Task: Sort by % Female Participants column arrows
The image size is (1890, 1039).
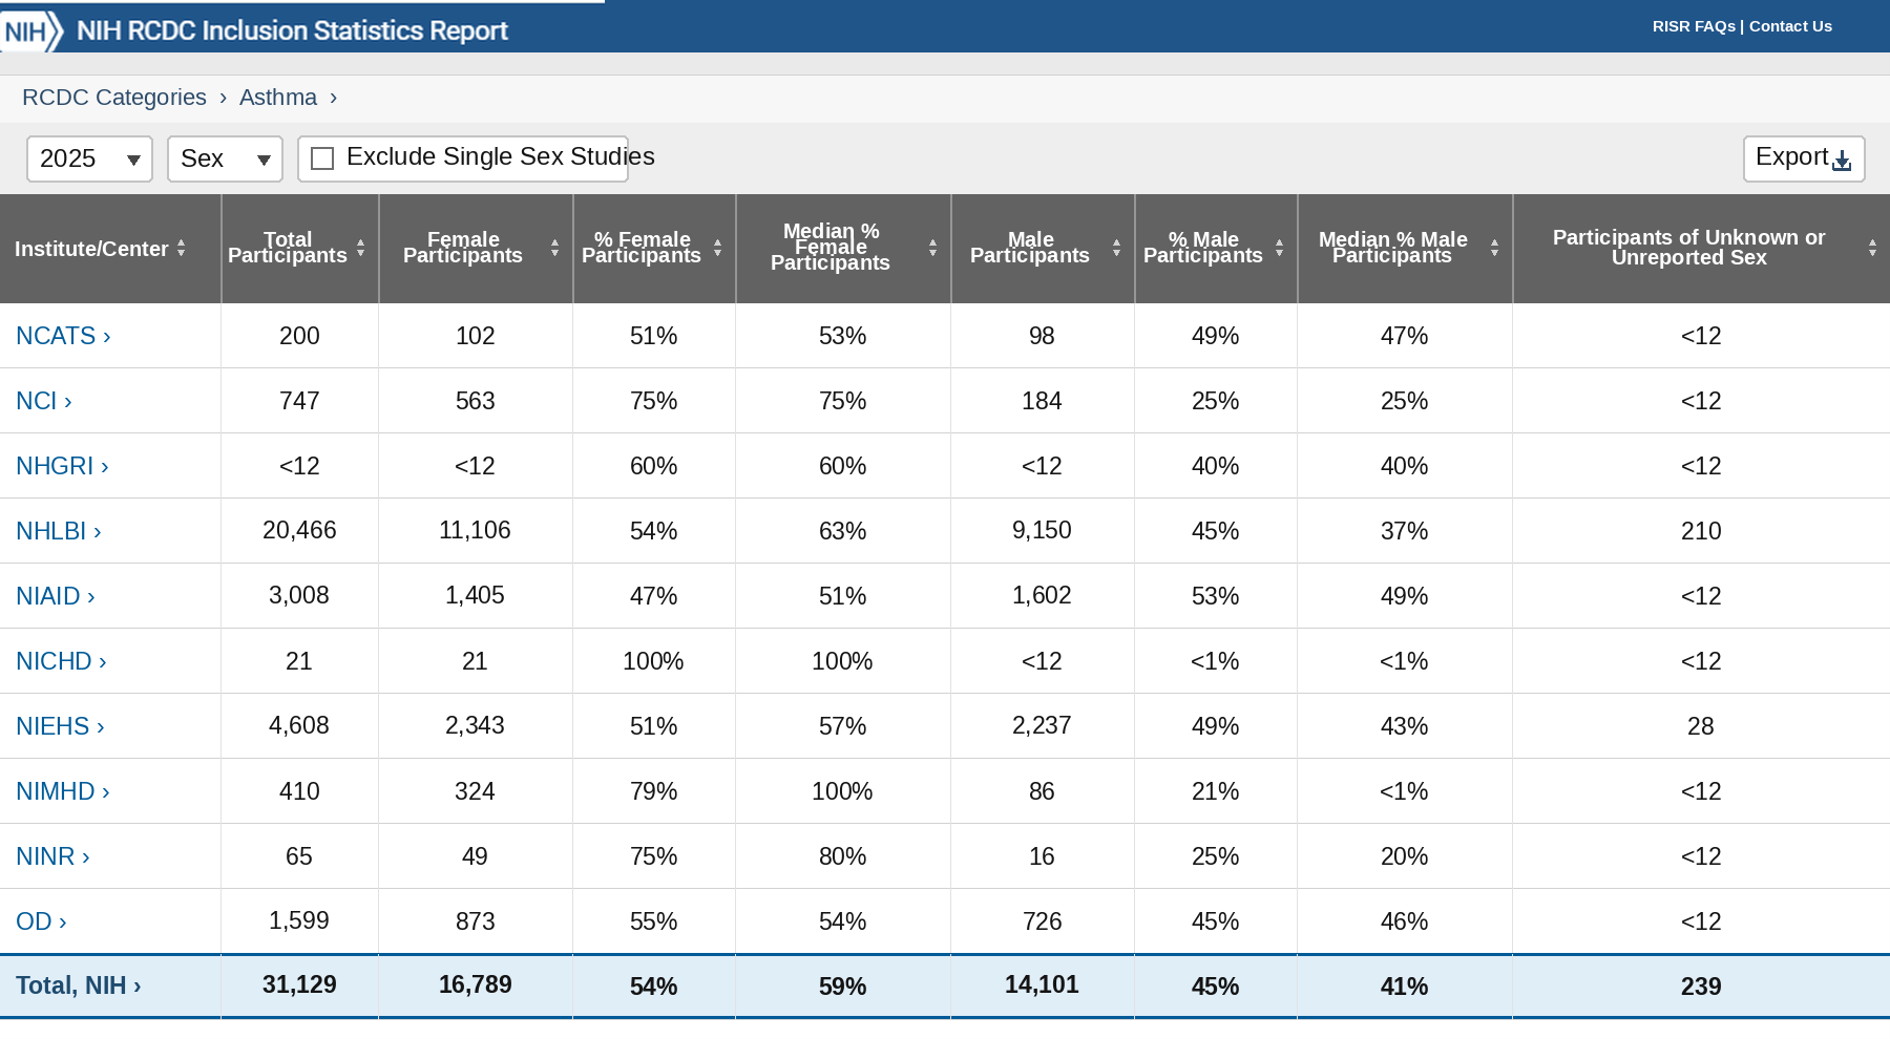Action: click(718, 248)
